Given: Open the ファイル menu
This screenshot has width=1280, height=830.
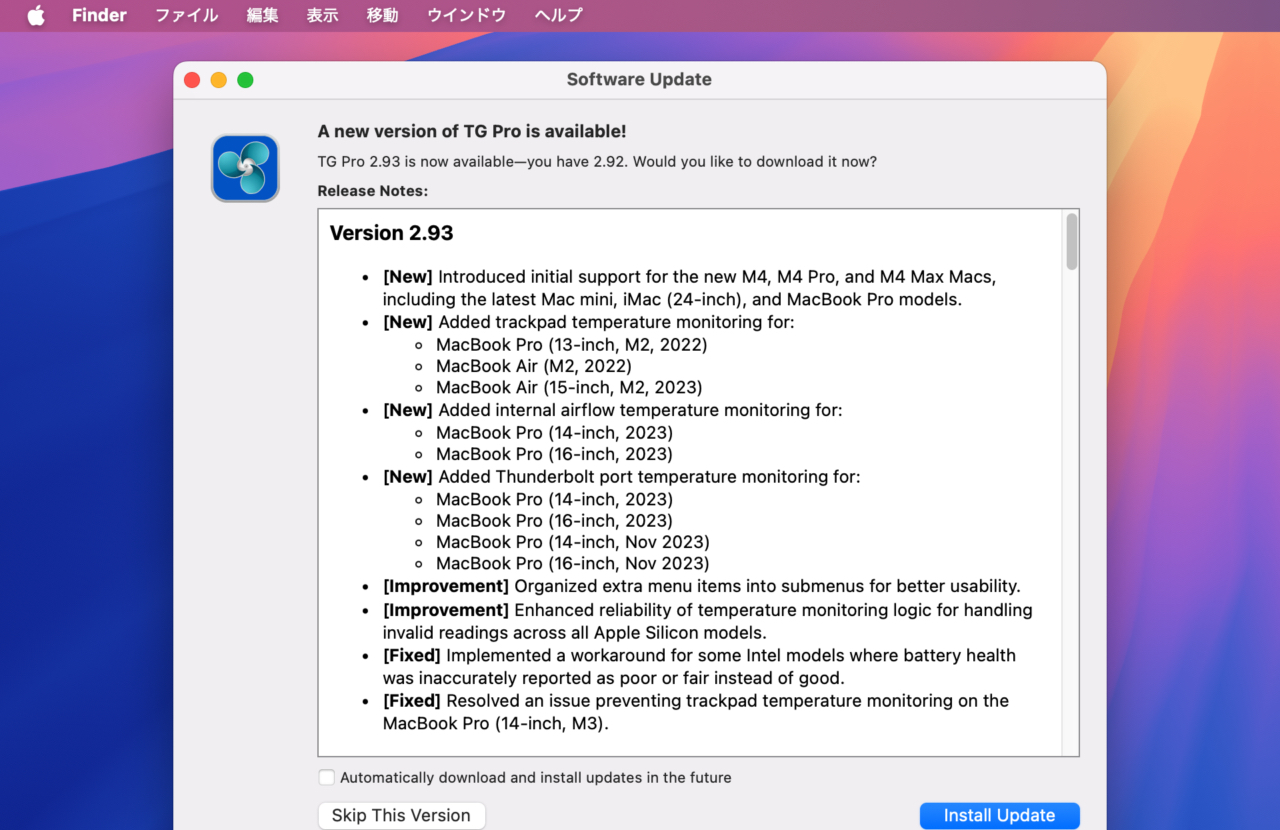Looking at the screenshot, I should [x=186, y=15].
